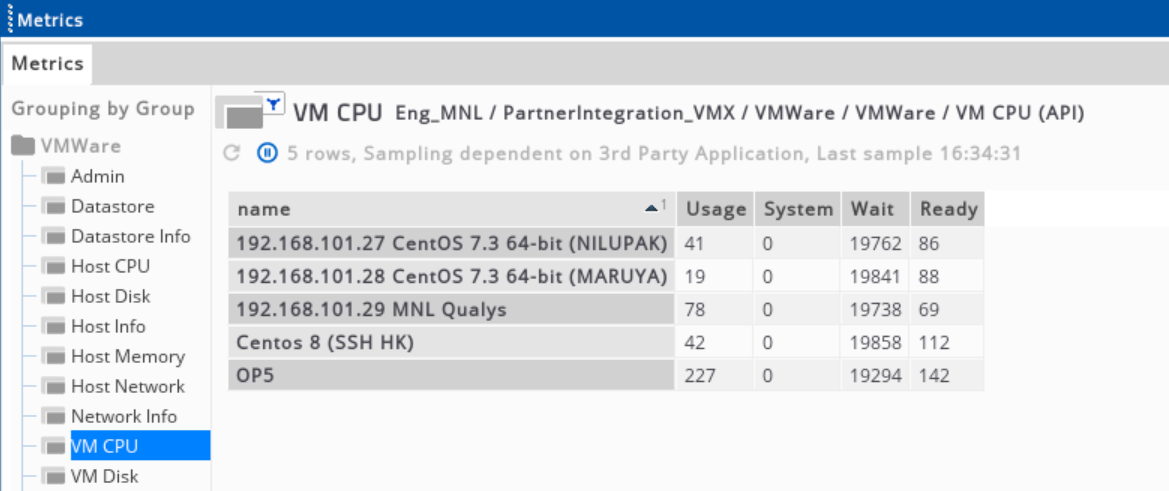Pause sampling with the blue pause icon
The width and height of the screenshot is (1169, 491).
(267, 153)
